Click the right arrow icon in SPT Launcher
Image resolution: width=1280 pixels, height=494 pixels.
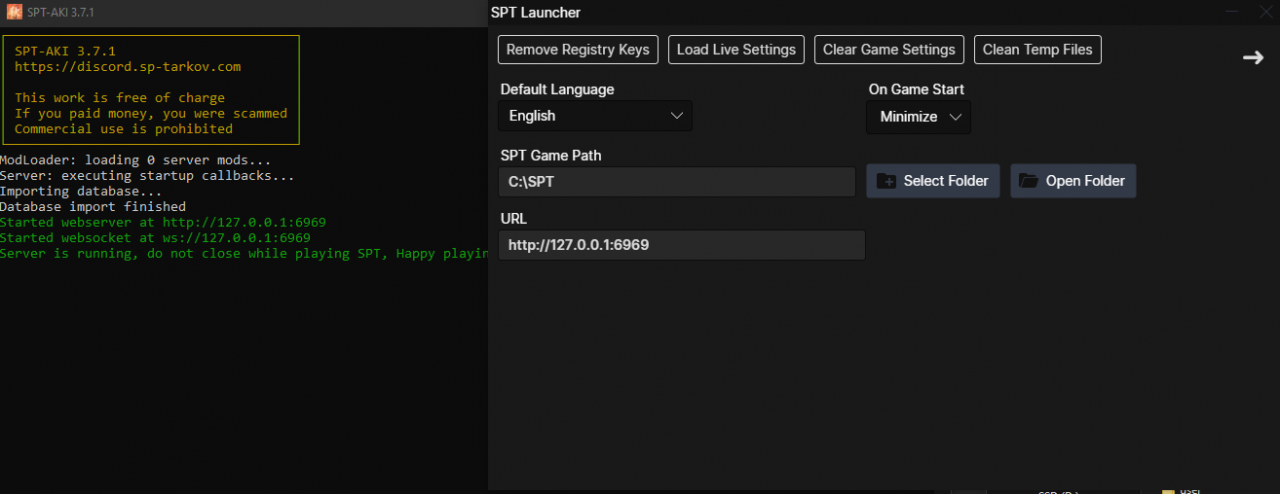(x=1253, y=57)
